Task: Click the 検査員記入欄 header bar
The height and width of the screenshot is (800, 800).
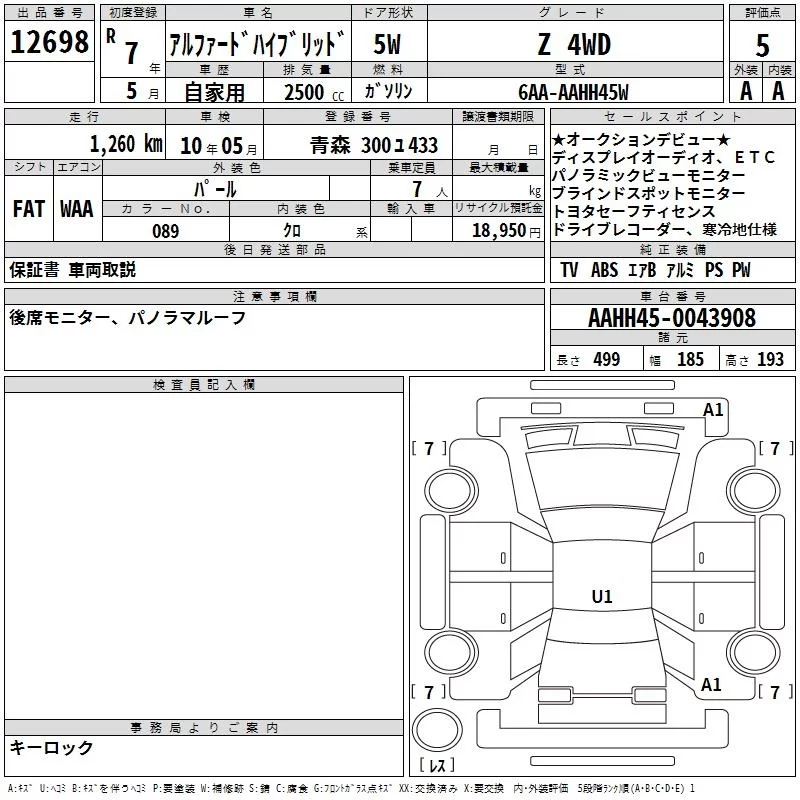Action: click(x=204, y=385)
